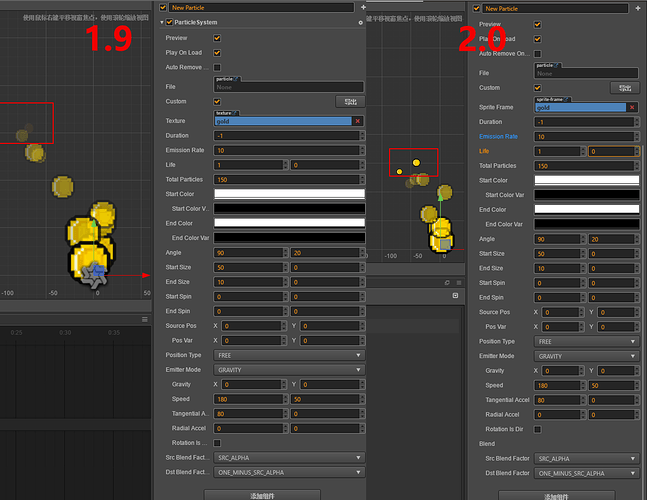647x500 pixels.
Task: Open the Dst Blend Factor dropdown in 1.9
Action: (x=289, y=472)
